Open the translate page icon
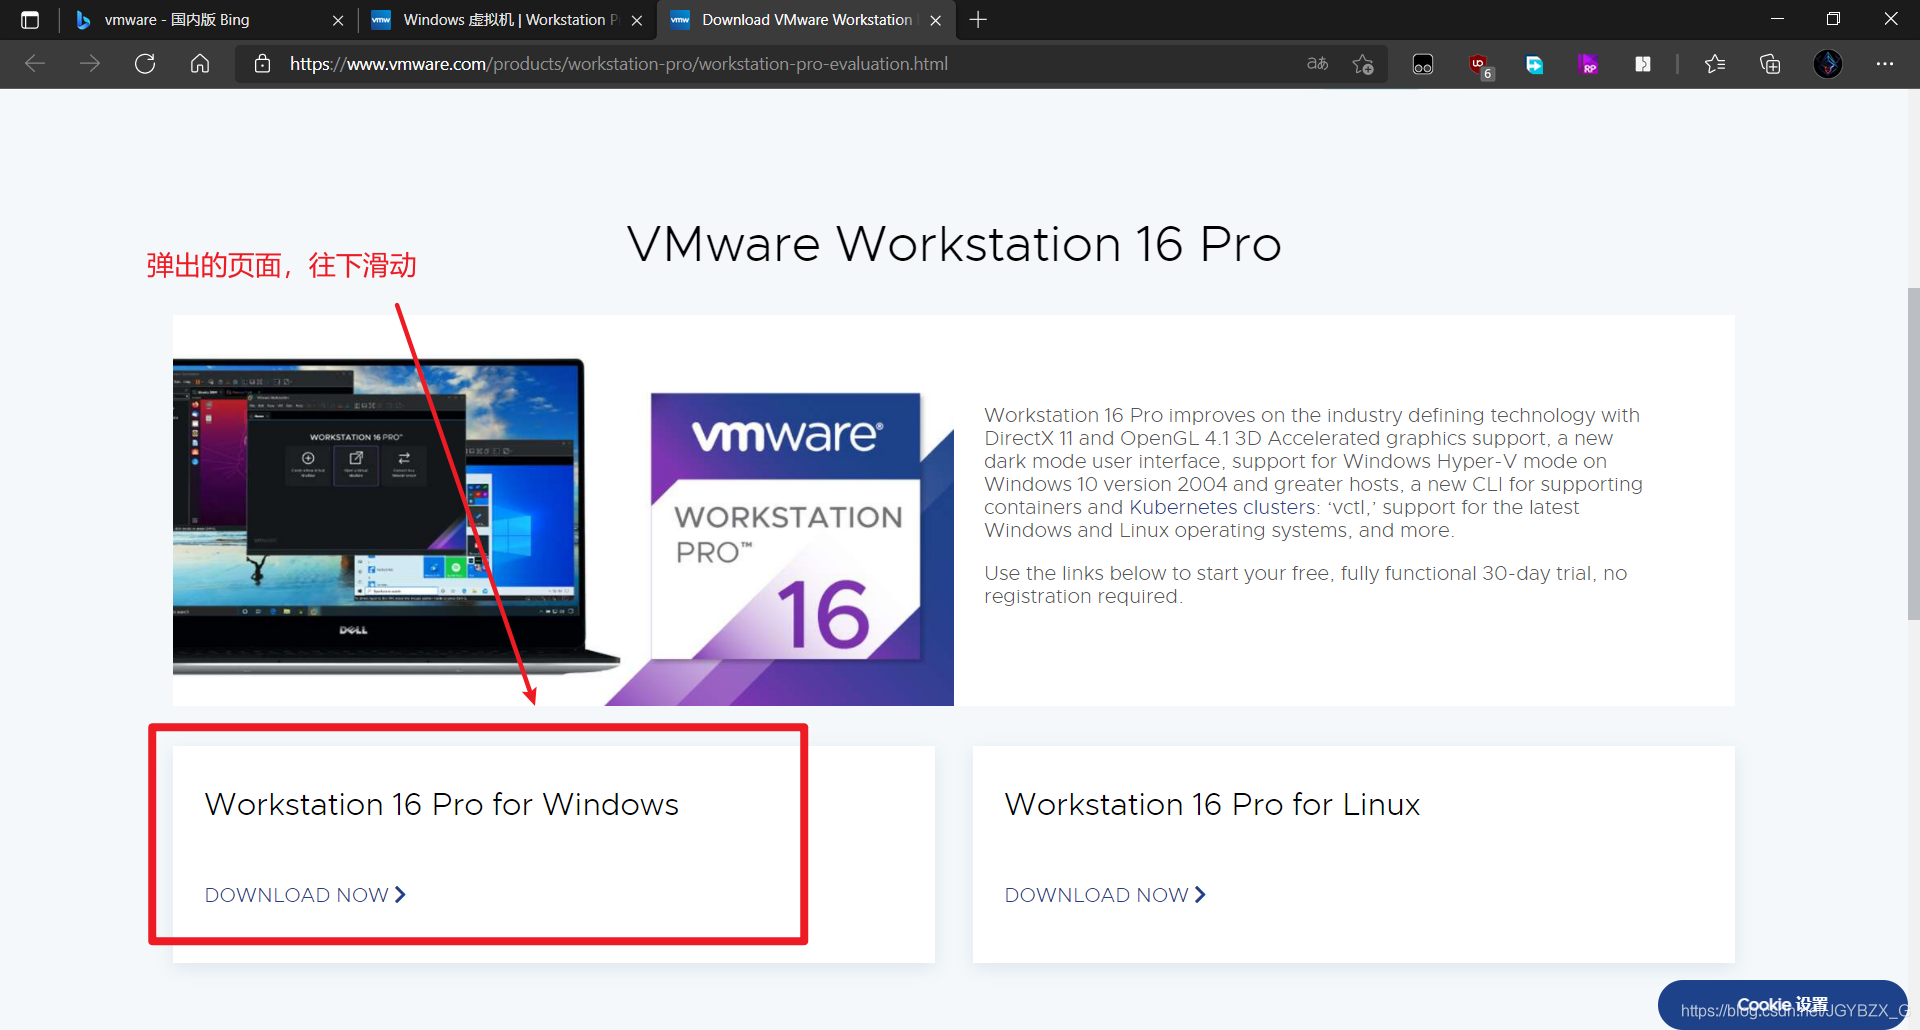The width and height of the screenshot is (1920, 1030). (1318, 64)
